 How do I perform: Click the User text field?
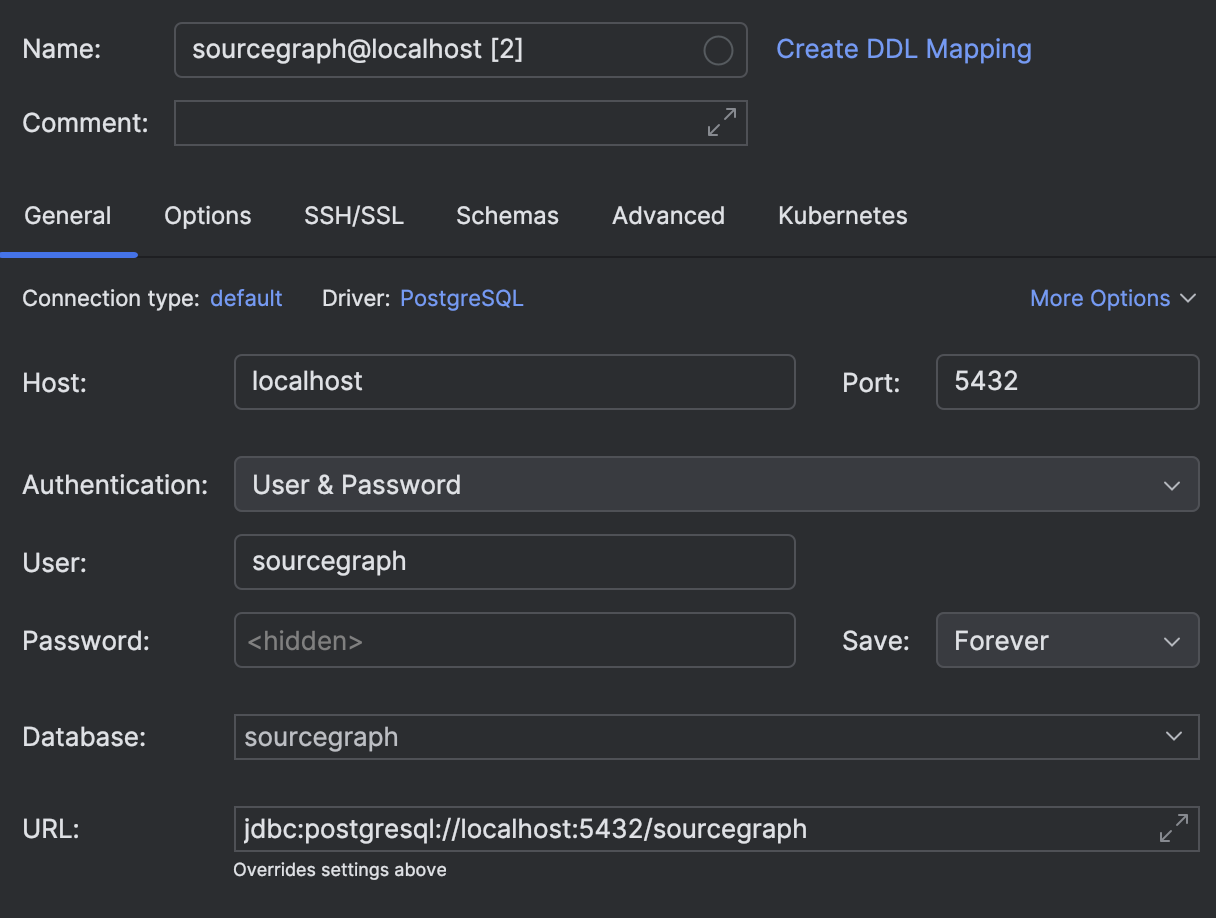pyautogui.click(x=514, y=562)
